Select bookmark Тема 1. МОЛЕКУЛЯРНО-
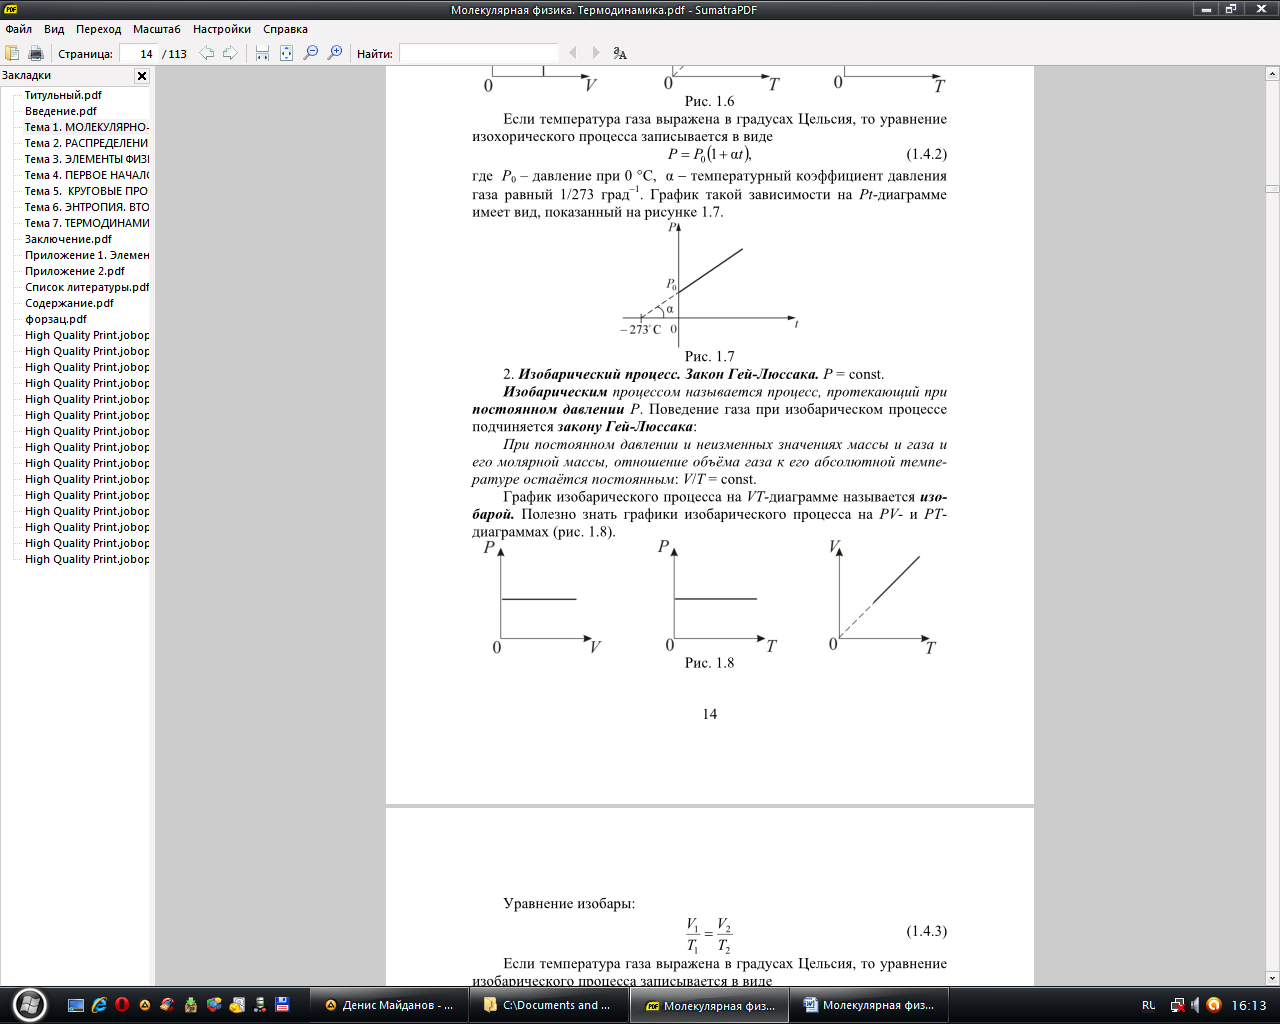 click(x=87, y=127)
